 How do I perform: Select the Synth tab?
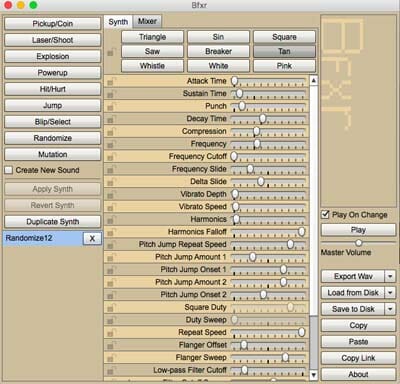click(118, 22)
